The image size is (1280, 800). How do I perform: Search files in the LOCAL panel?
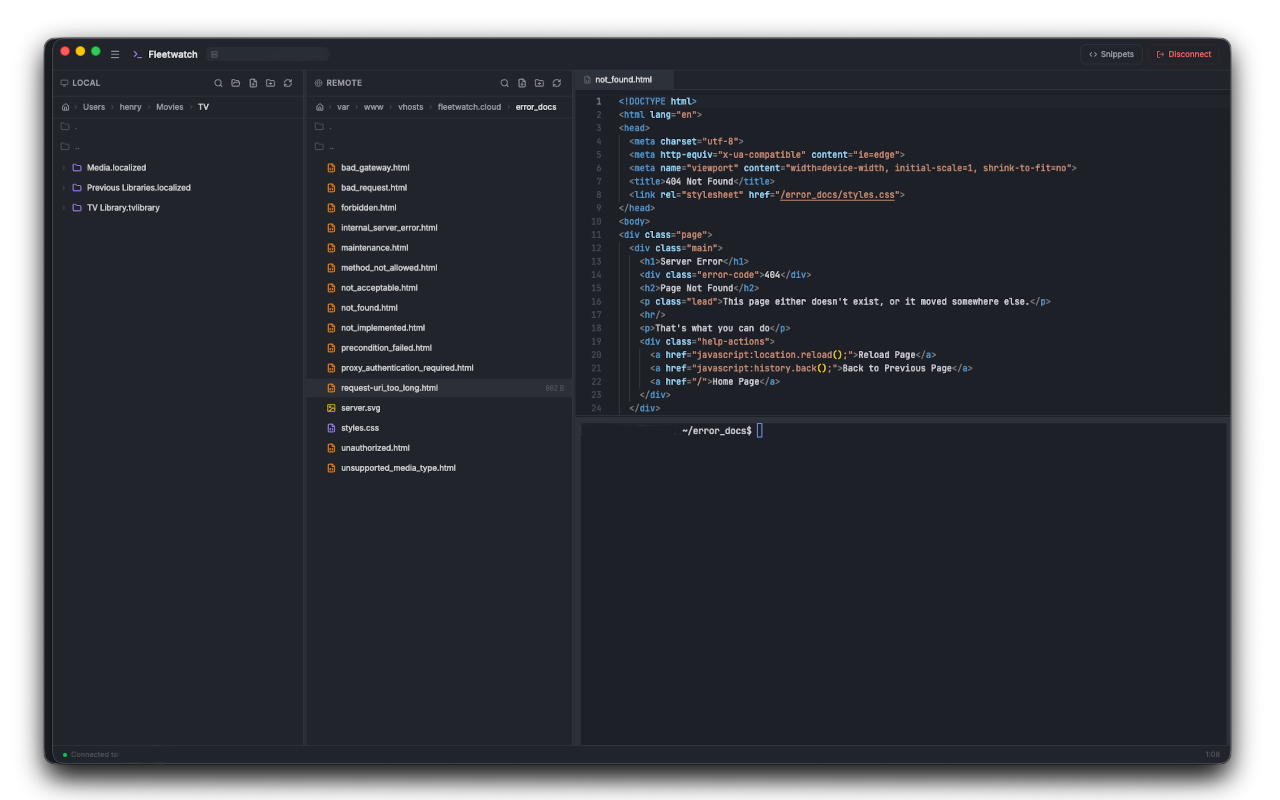point(219,83)
